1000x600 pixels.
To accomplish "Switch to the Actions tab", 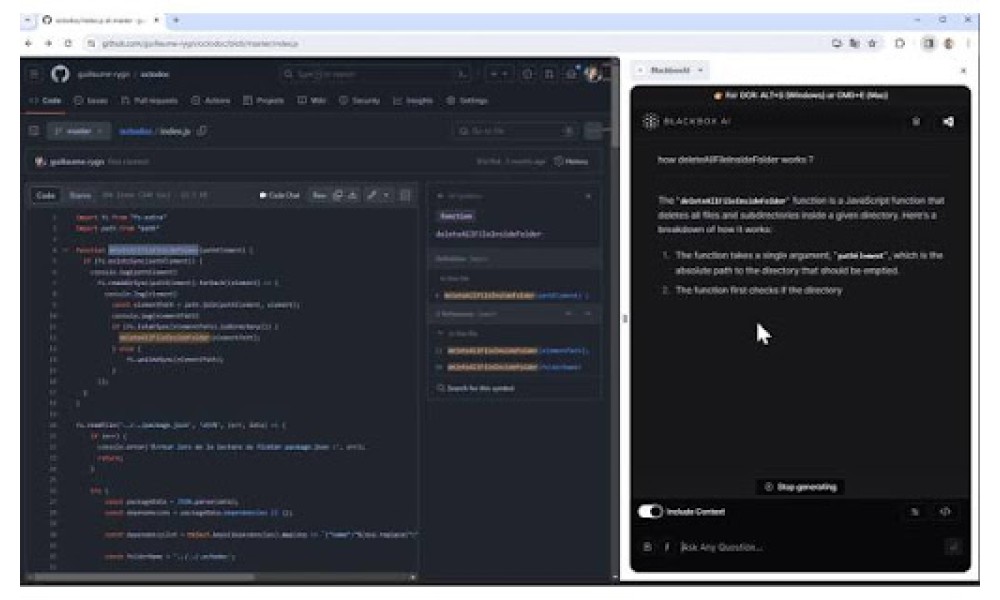I will coord(210,101).
